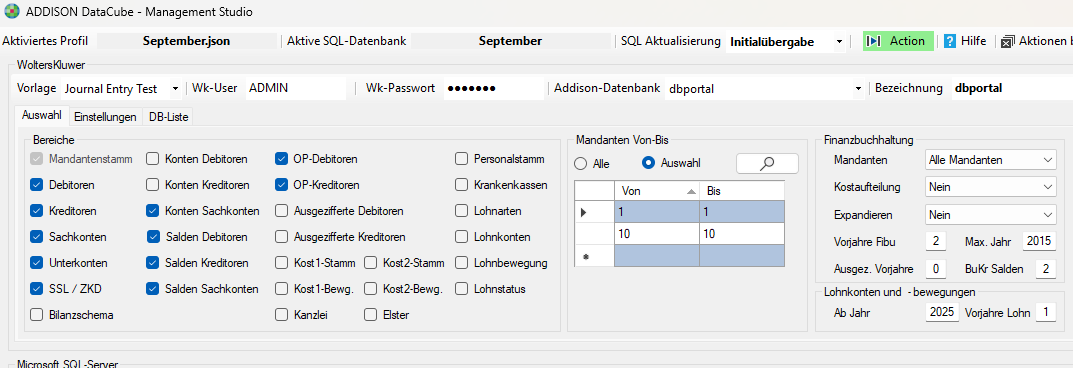Check the Personalstamm checkbox
The width and height of the screenshot is (1073, 368).
click(461, 159)
